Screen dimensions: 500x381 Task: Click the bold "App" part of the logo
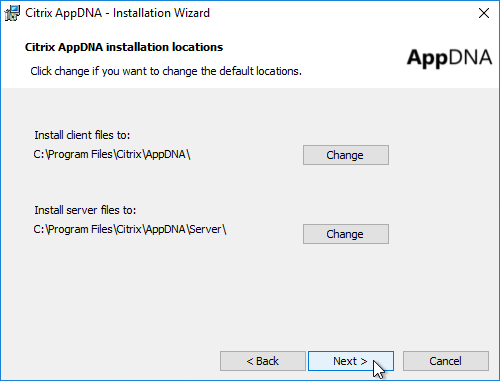pyautogui.click(x=427, y=58)
